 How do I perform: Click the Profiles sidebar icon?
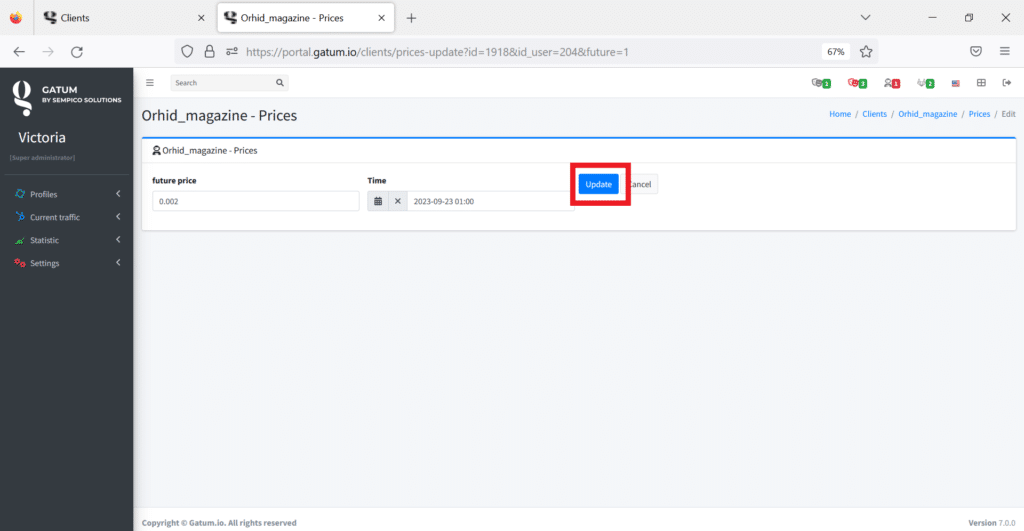20,194
